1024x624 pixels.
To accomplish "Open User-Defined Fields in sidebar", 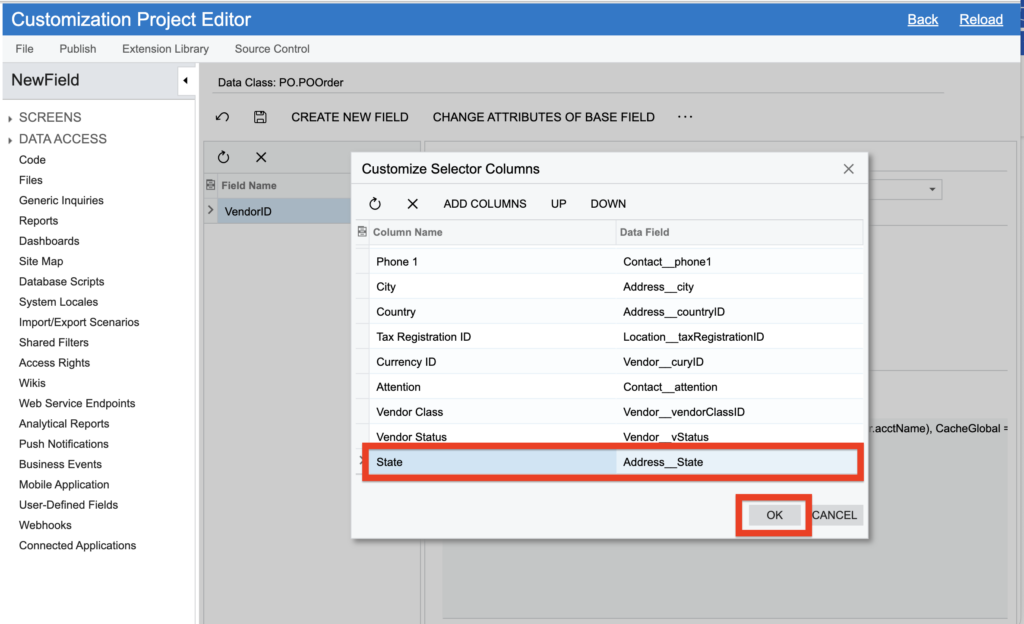I will click(68, 505).
